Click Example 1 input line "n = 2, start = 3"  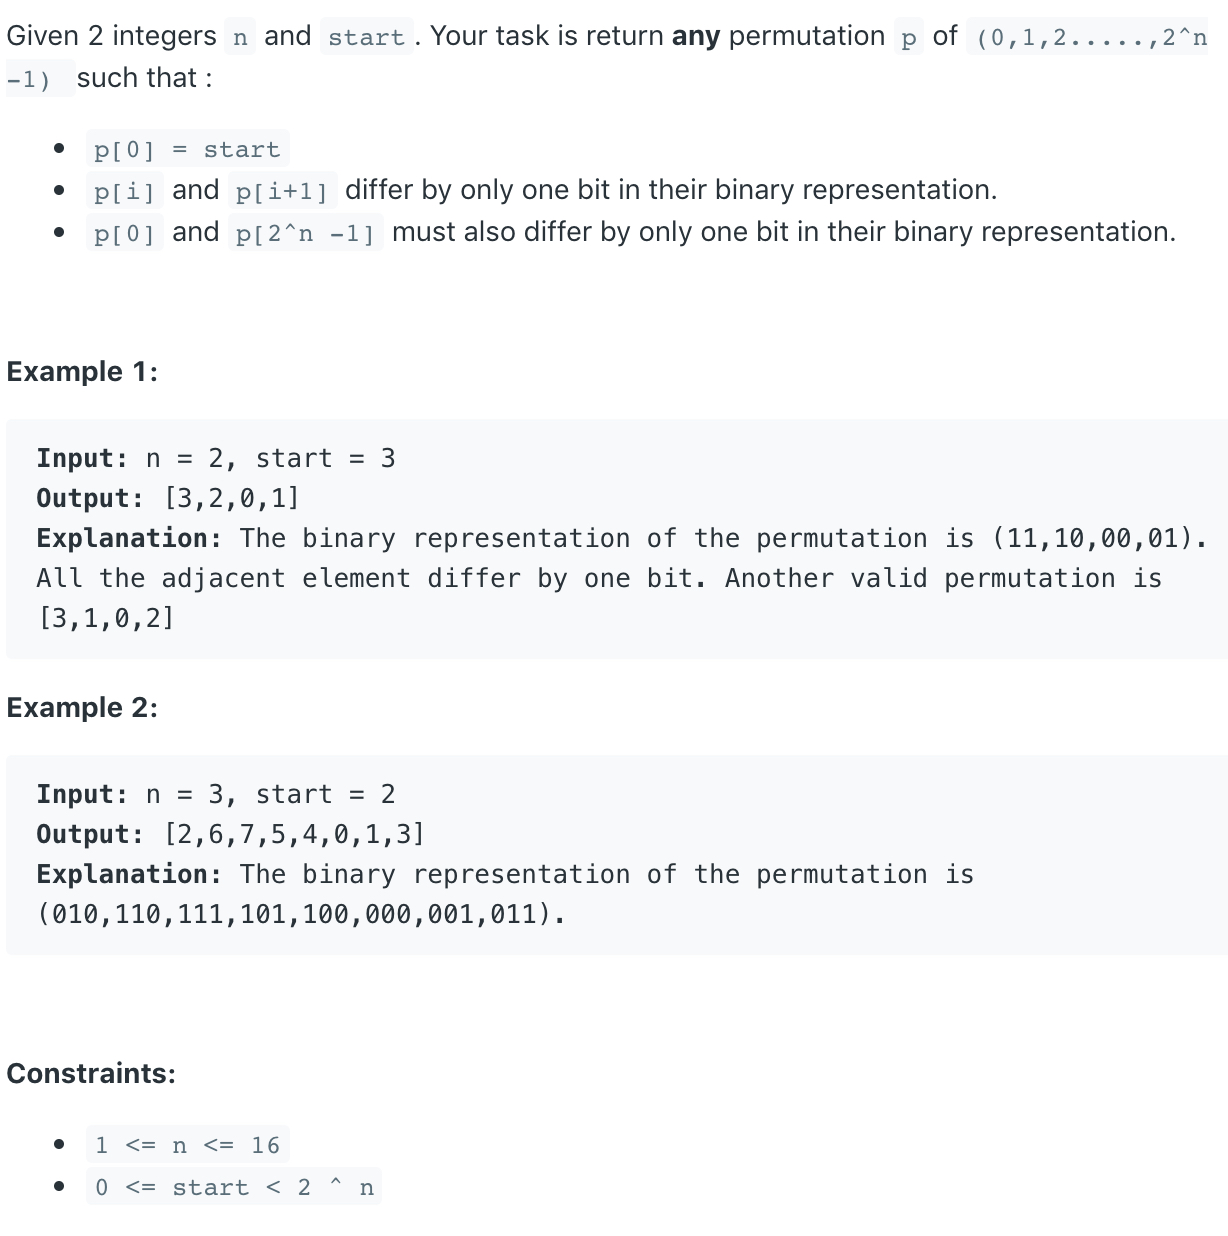(x=270, y=458)
